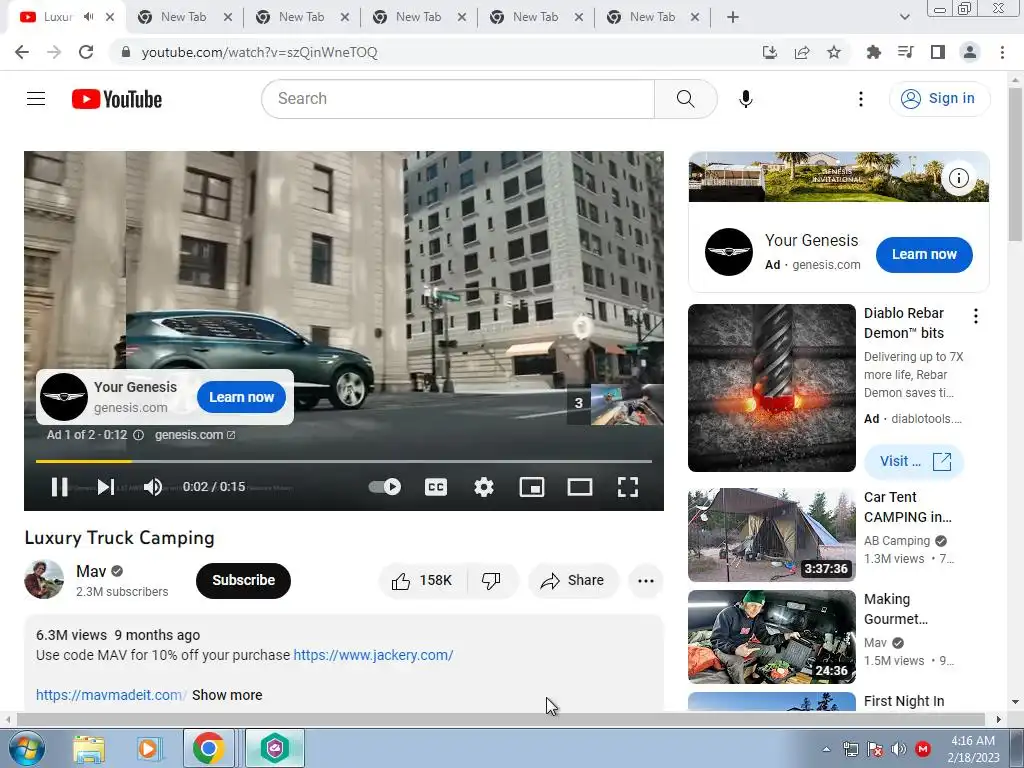This screenshot has height=768, width=1024.
Task: Like the video with 158K thumbs up
Action: tap(422, 581)
